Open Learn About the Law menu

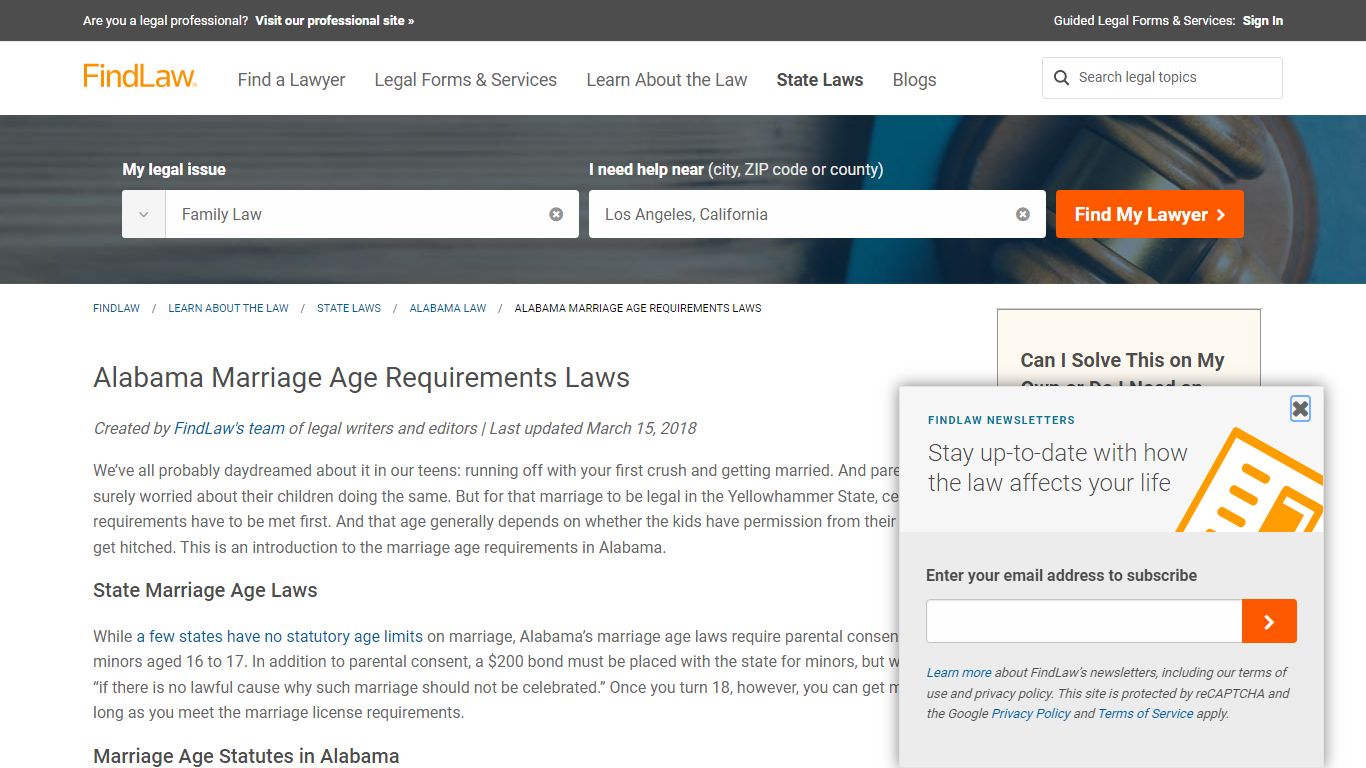667,80
